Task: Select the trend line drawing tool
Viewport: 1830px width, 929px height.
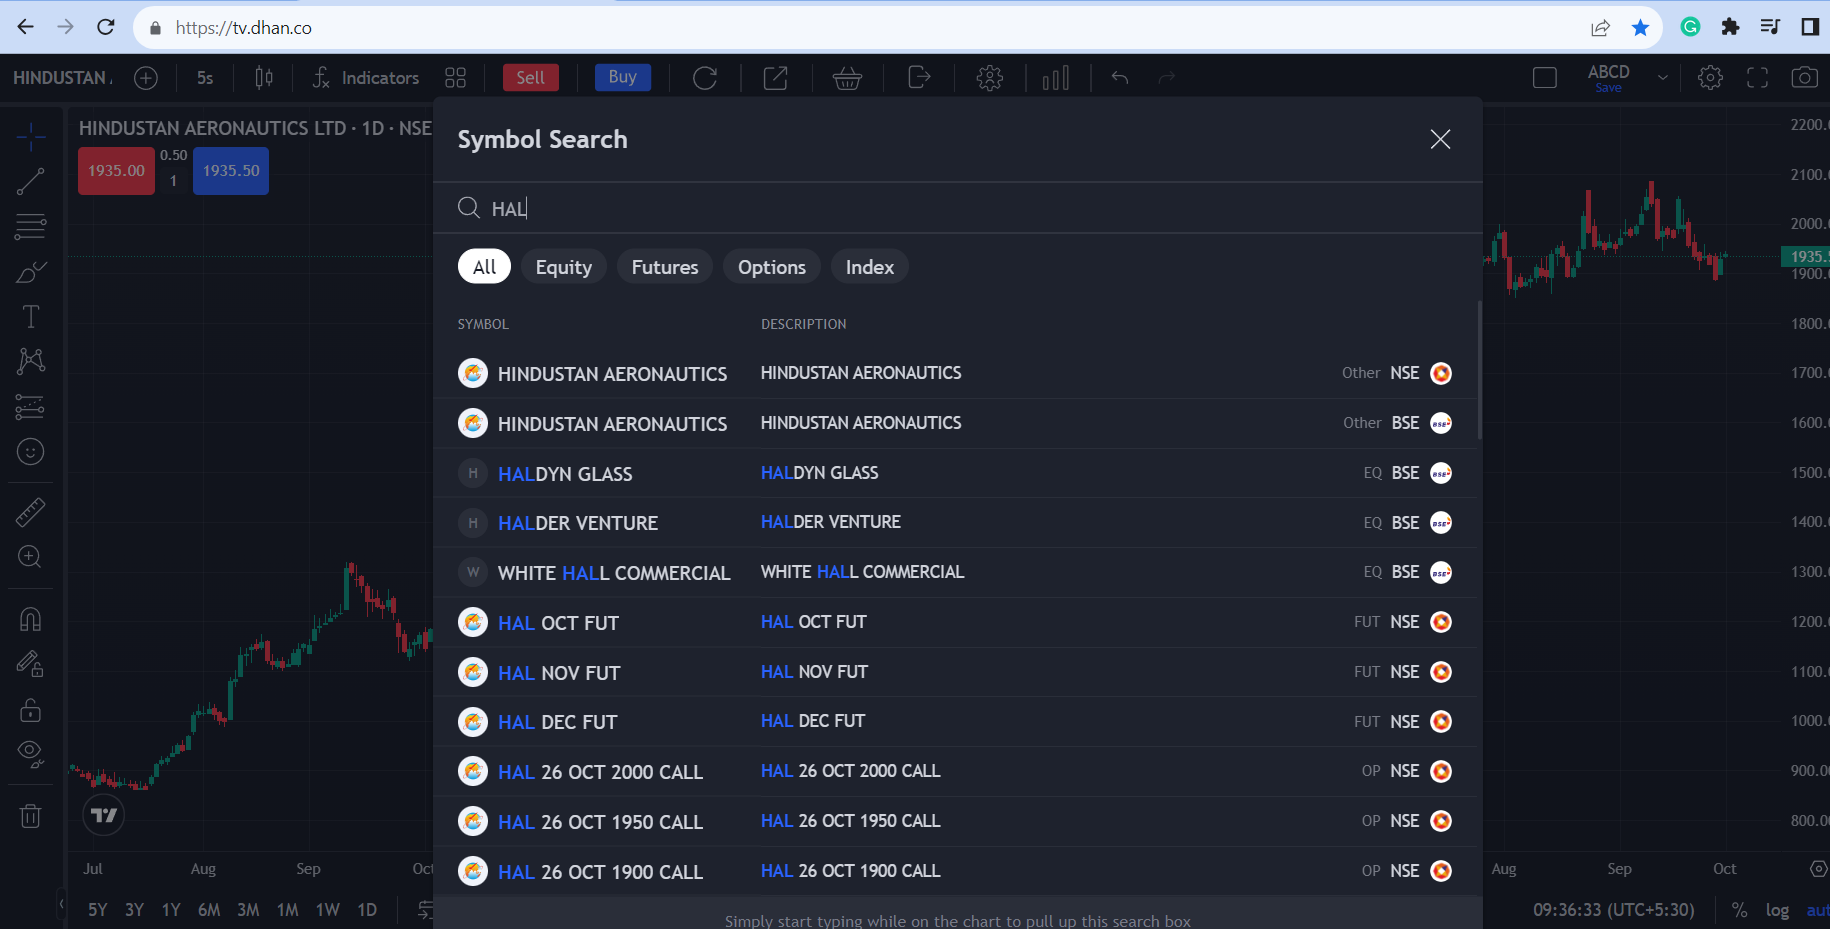Action: [30, 181]
